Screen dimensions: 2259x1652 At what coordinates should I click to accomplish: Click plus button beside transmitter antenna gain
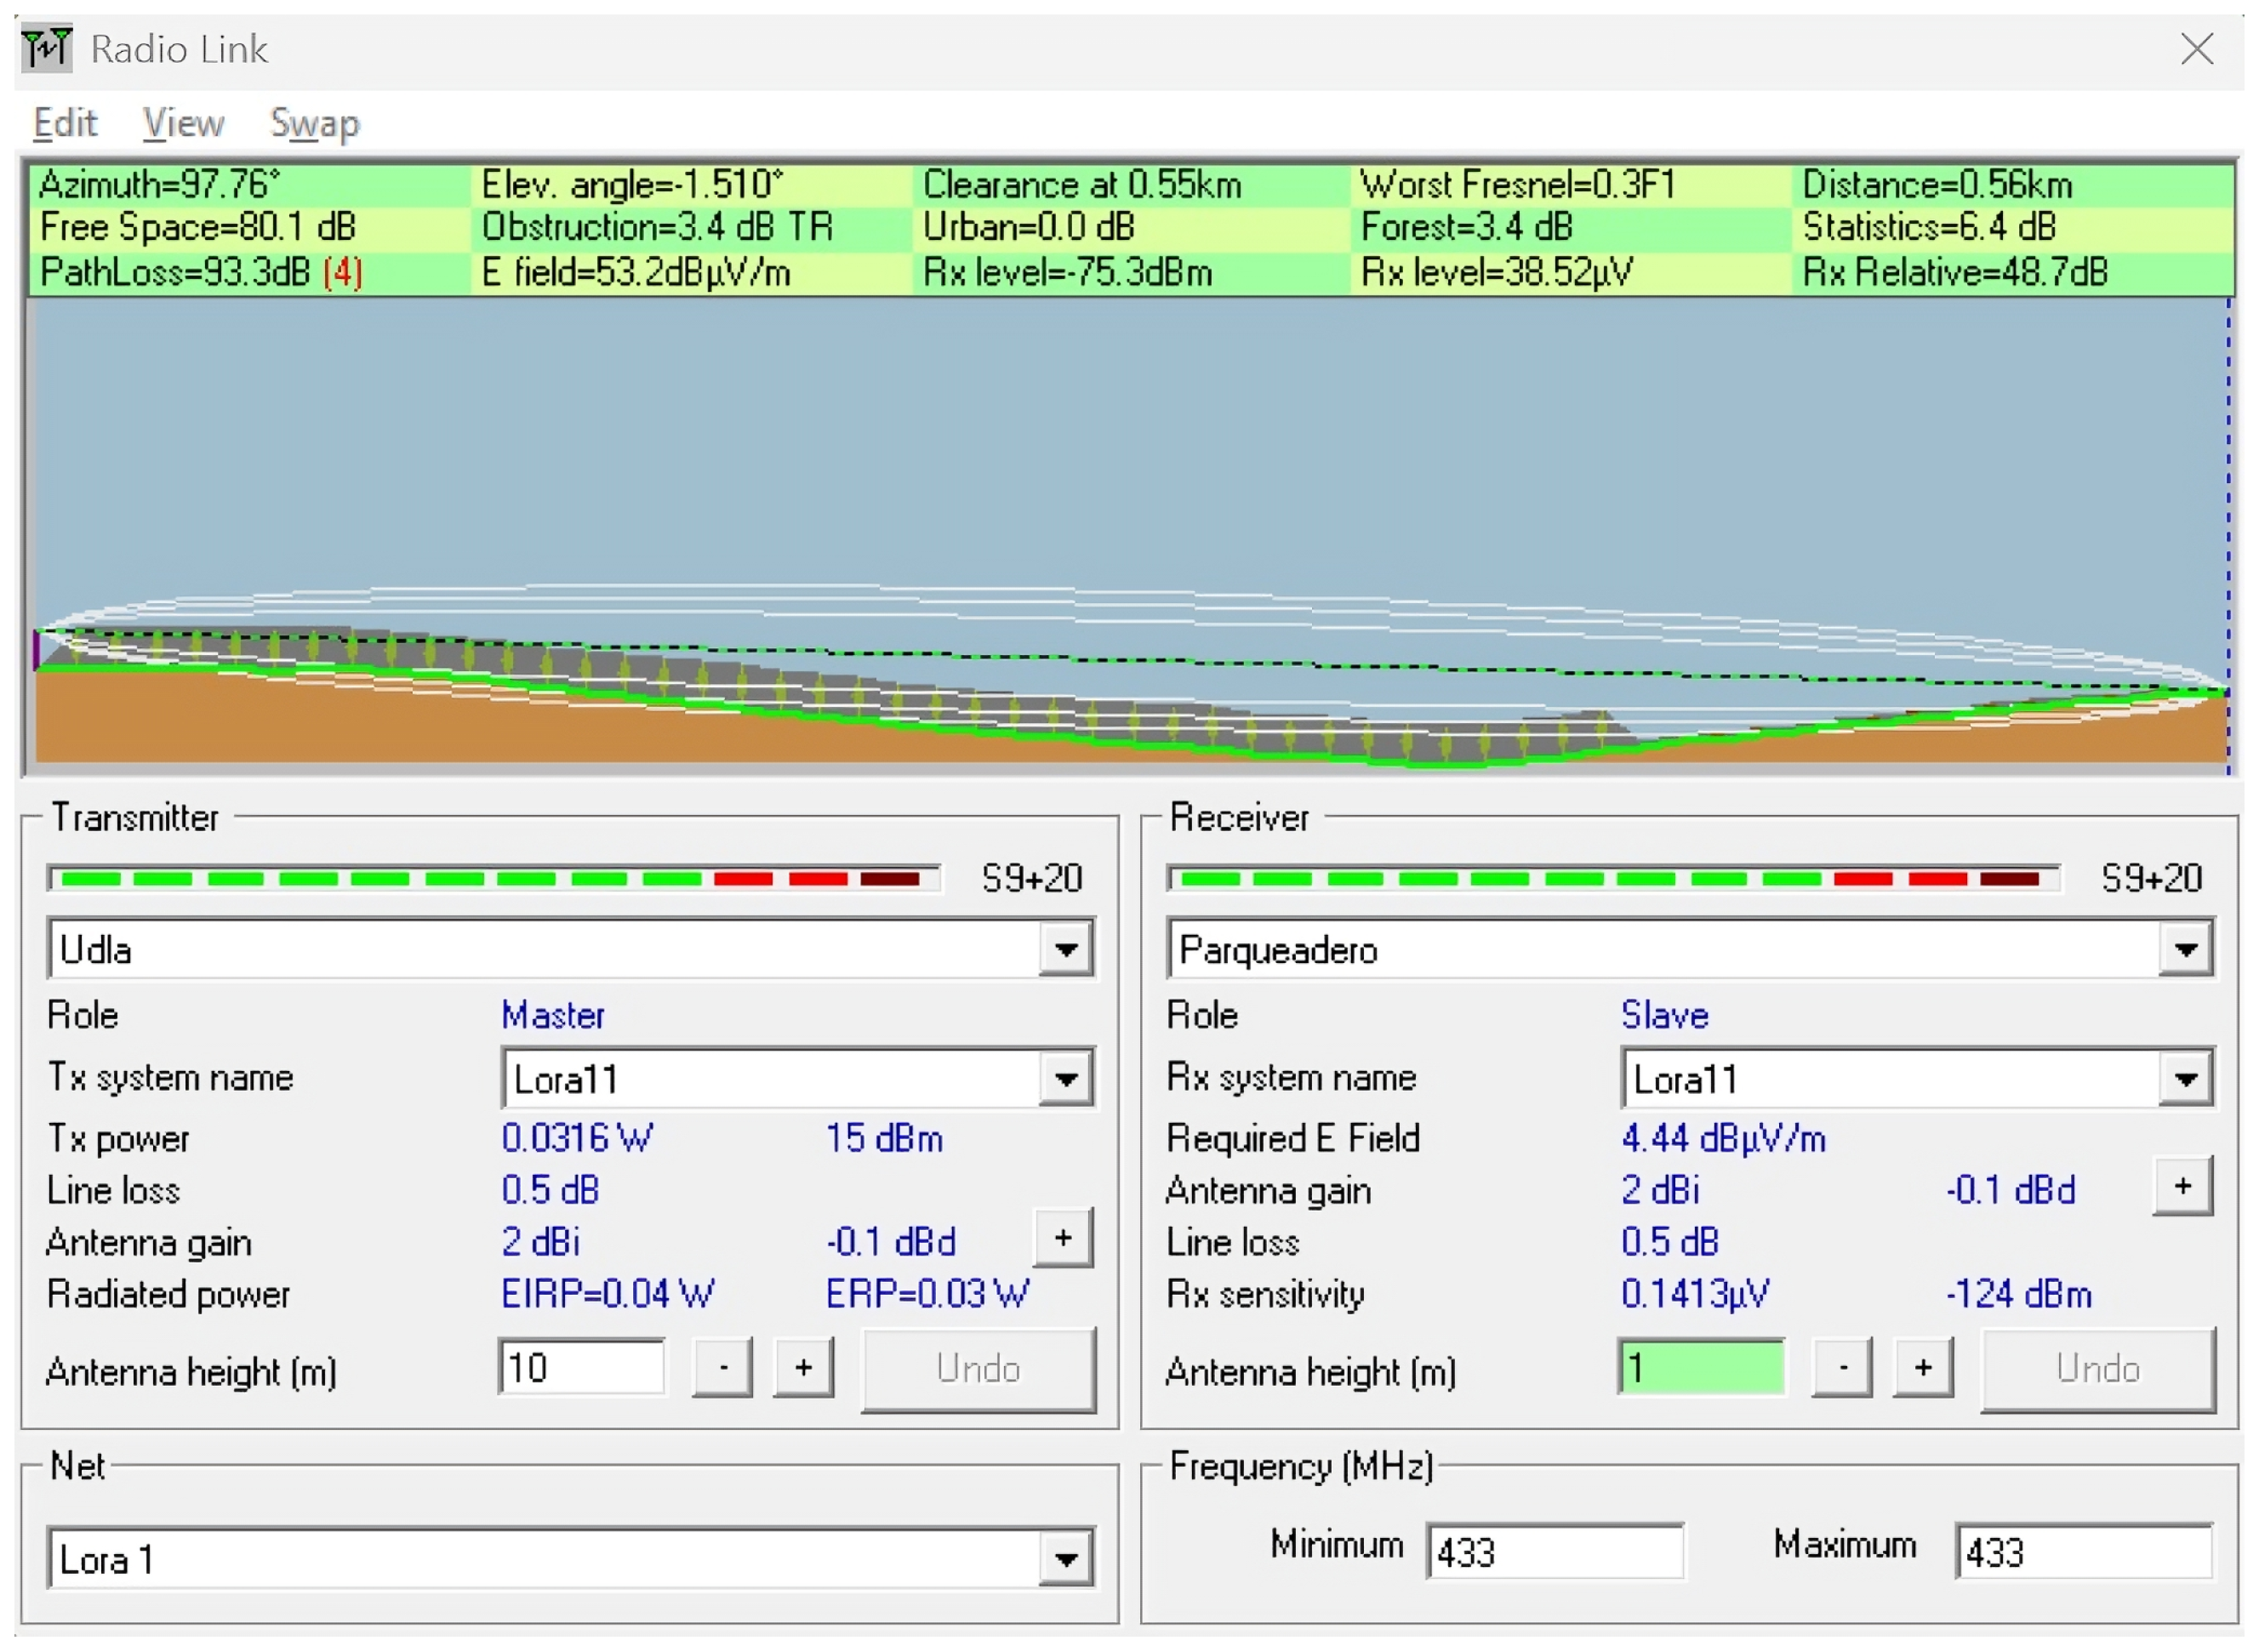click(x=1062, y=1237)
